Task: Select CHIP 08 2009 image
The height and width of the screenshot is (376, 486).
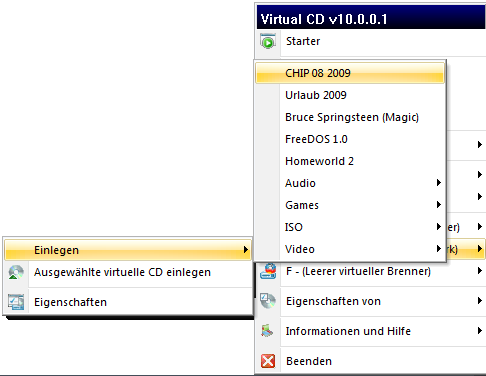Action: 350,73
